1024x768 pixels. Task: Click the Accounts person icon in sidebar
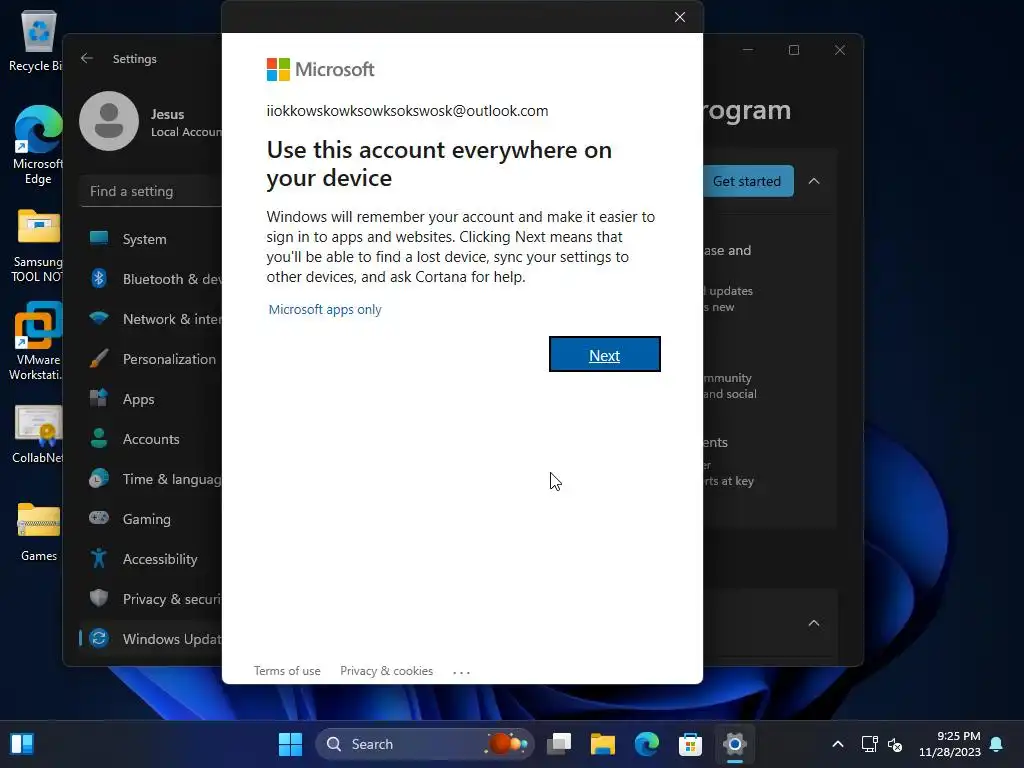tap(99, 438)
